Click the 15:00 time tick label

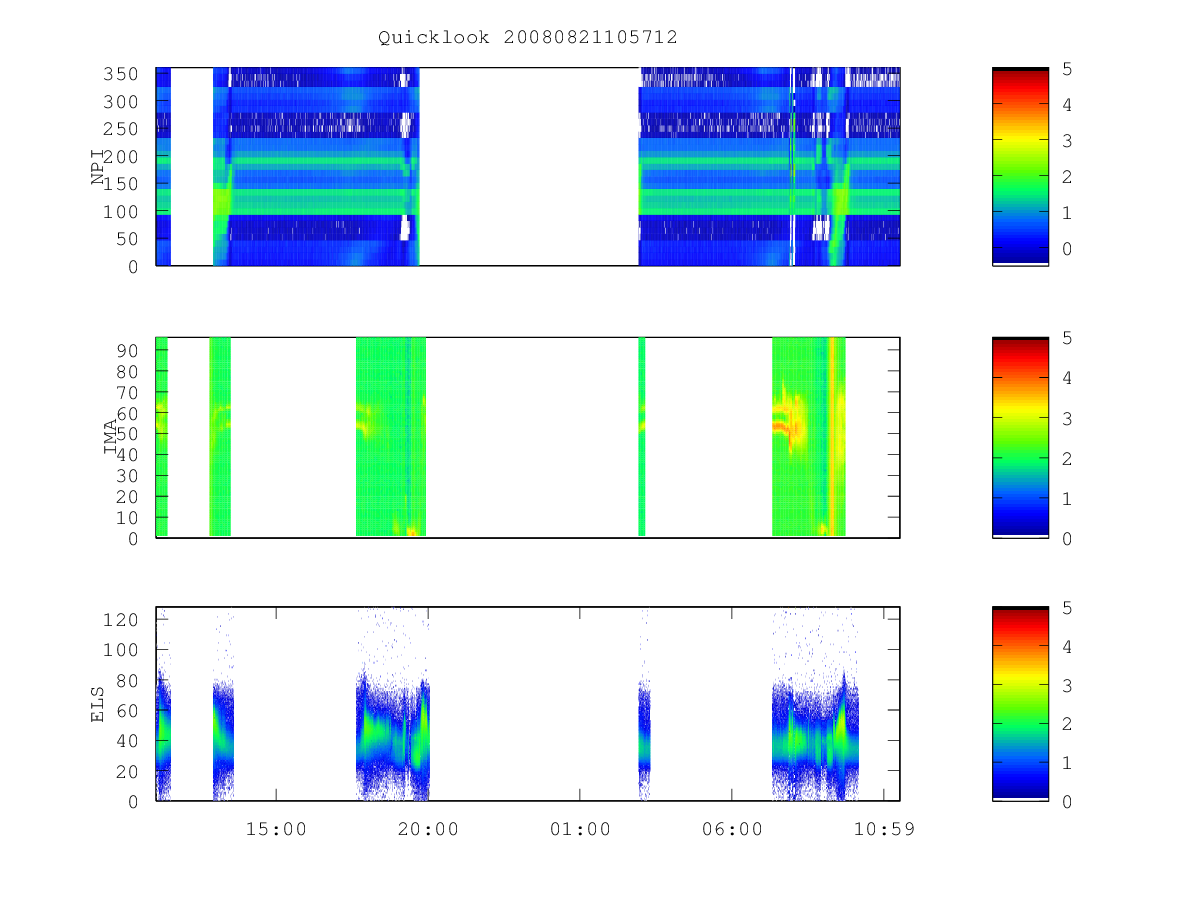point(276,829)
